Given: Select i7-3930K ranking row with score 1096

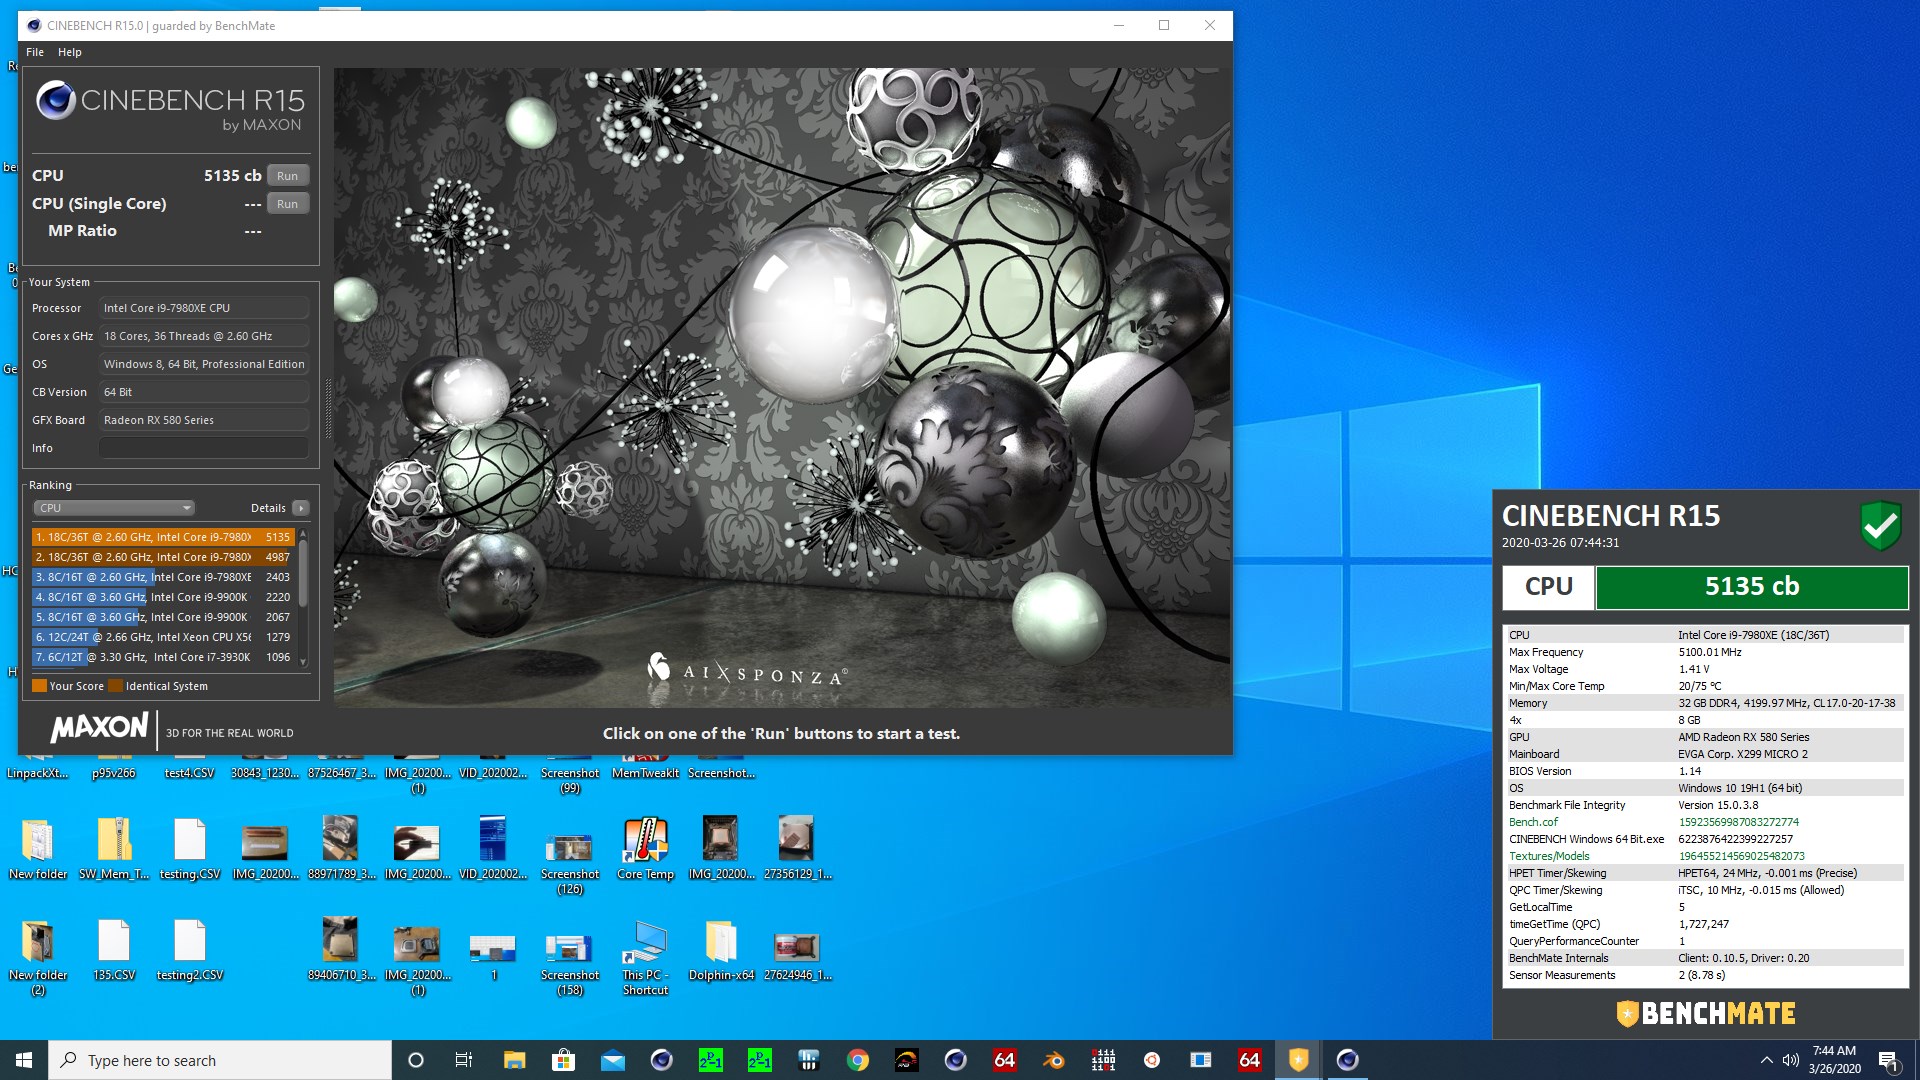Looking at the screenshot, I should click(x=163, y=657).
